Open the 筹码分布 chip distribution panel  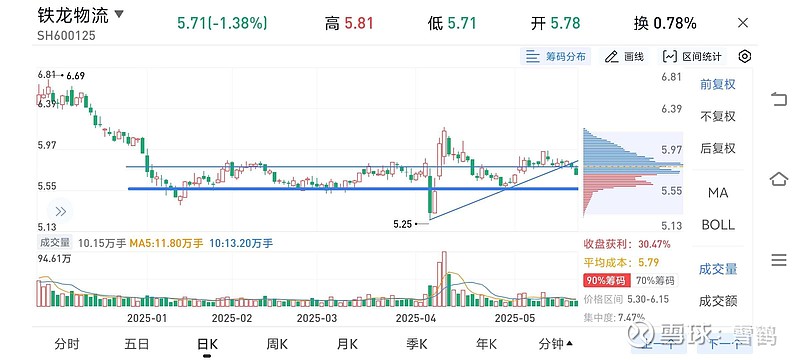(556, 57)
